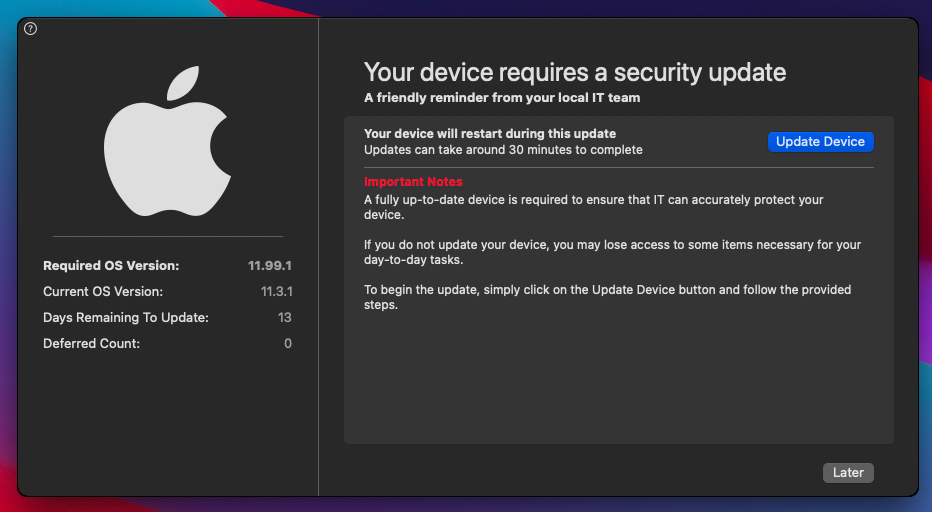Image resolution: width=932 pixels, height=512 pixels.
Task: Click the 11.99.1 required version value
Action: [270, 266]
